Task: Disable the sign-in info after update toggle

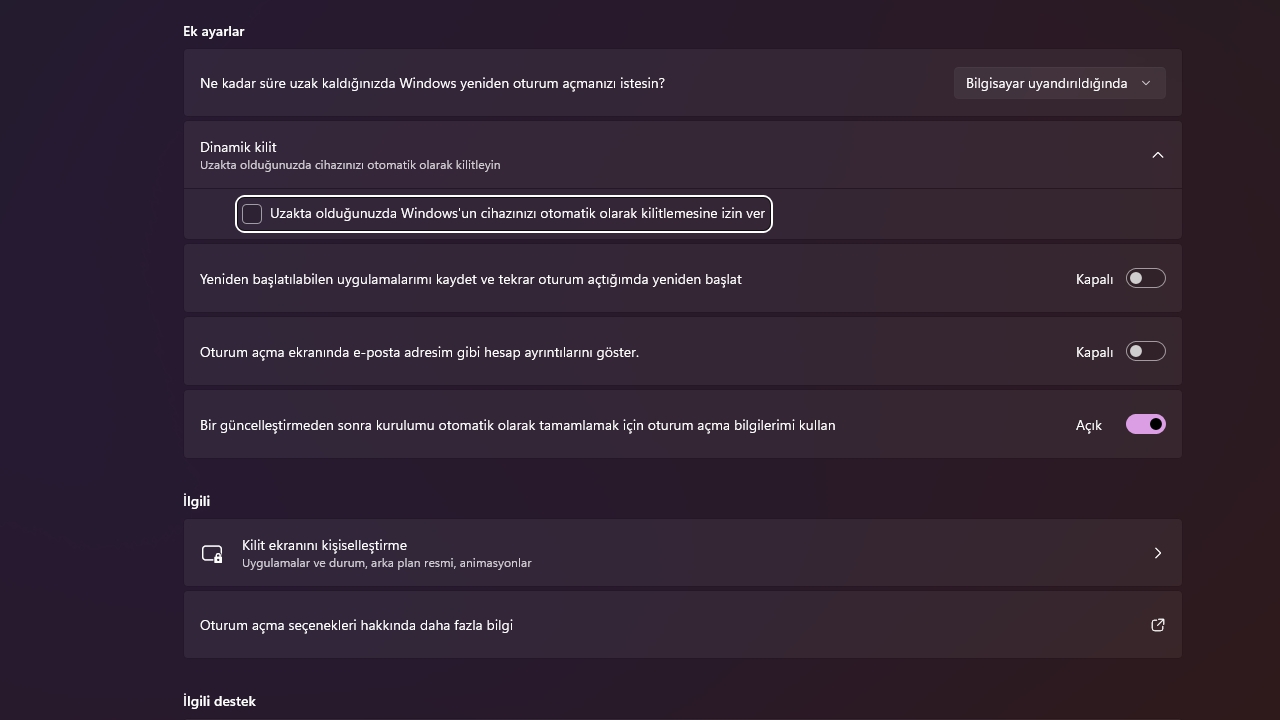Action: 1145,425
